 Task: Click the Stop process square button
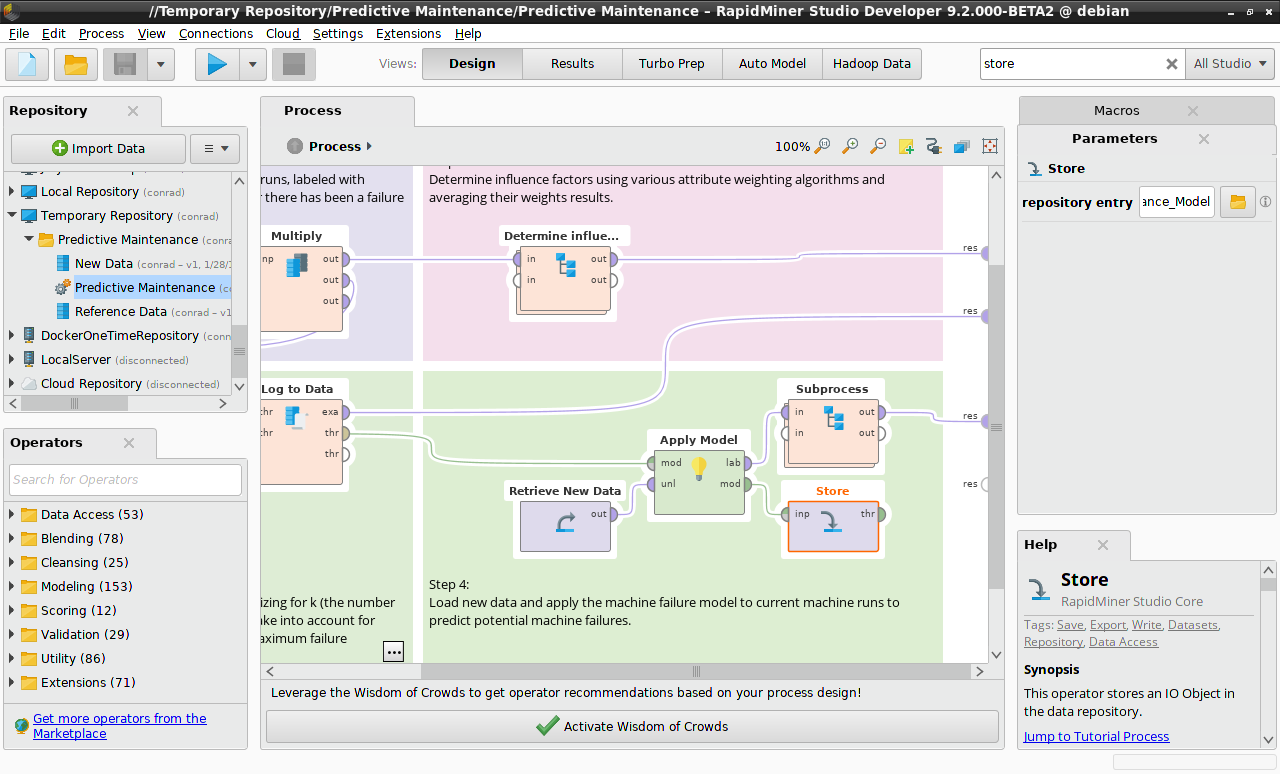click(x=294, y=64)
